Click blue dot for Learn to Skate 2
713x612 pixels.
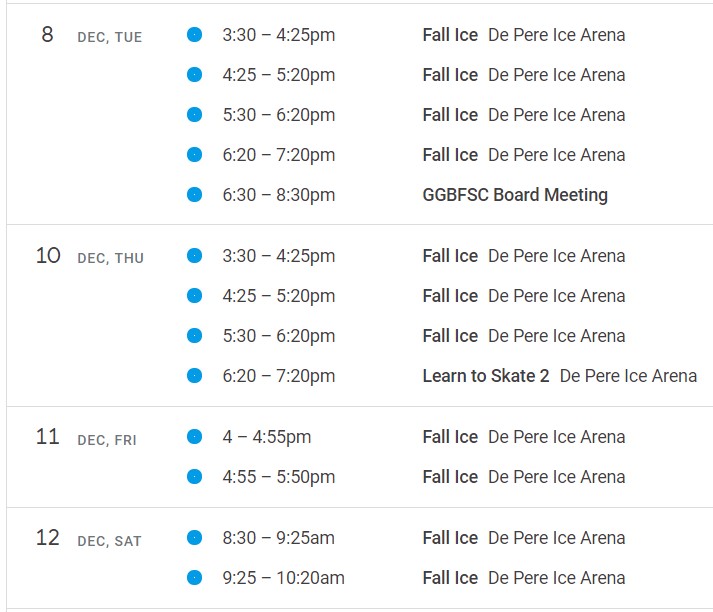click(194, 376)
